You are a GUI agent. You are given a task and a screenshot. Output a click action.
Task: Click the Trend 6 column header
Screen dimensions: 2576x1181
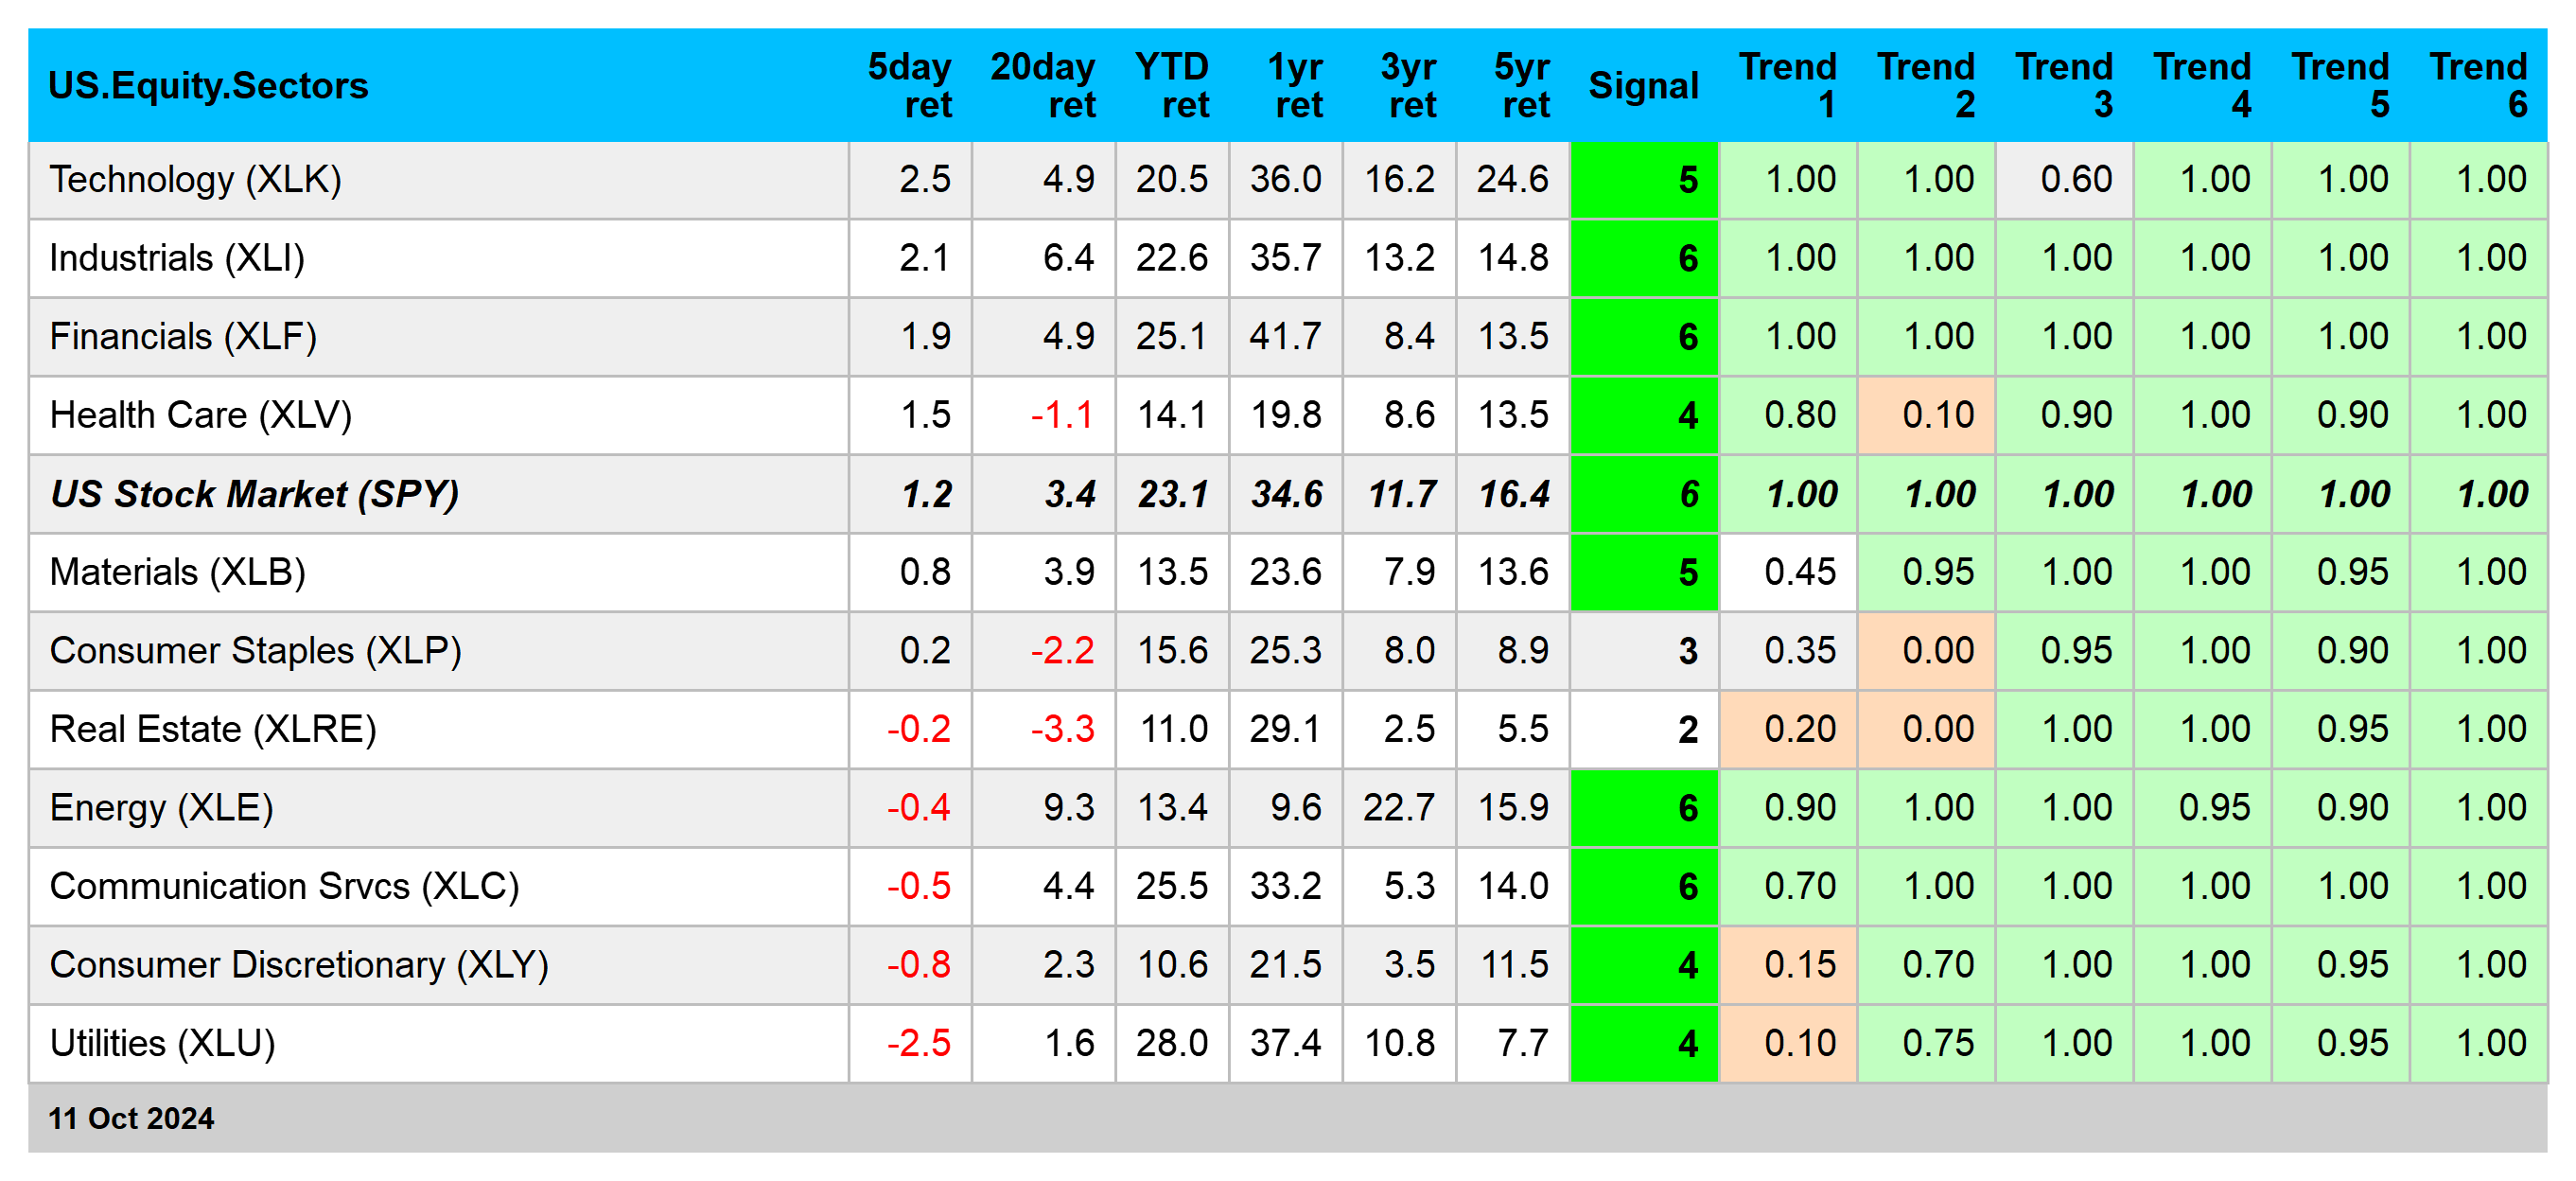coord(2478,86)
